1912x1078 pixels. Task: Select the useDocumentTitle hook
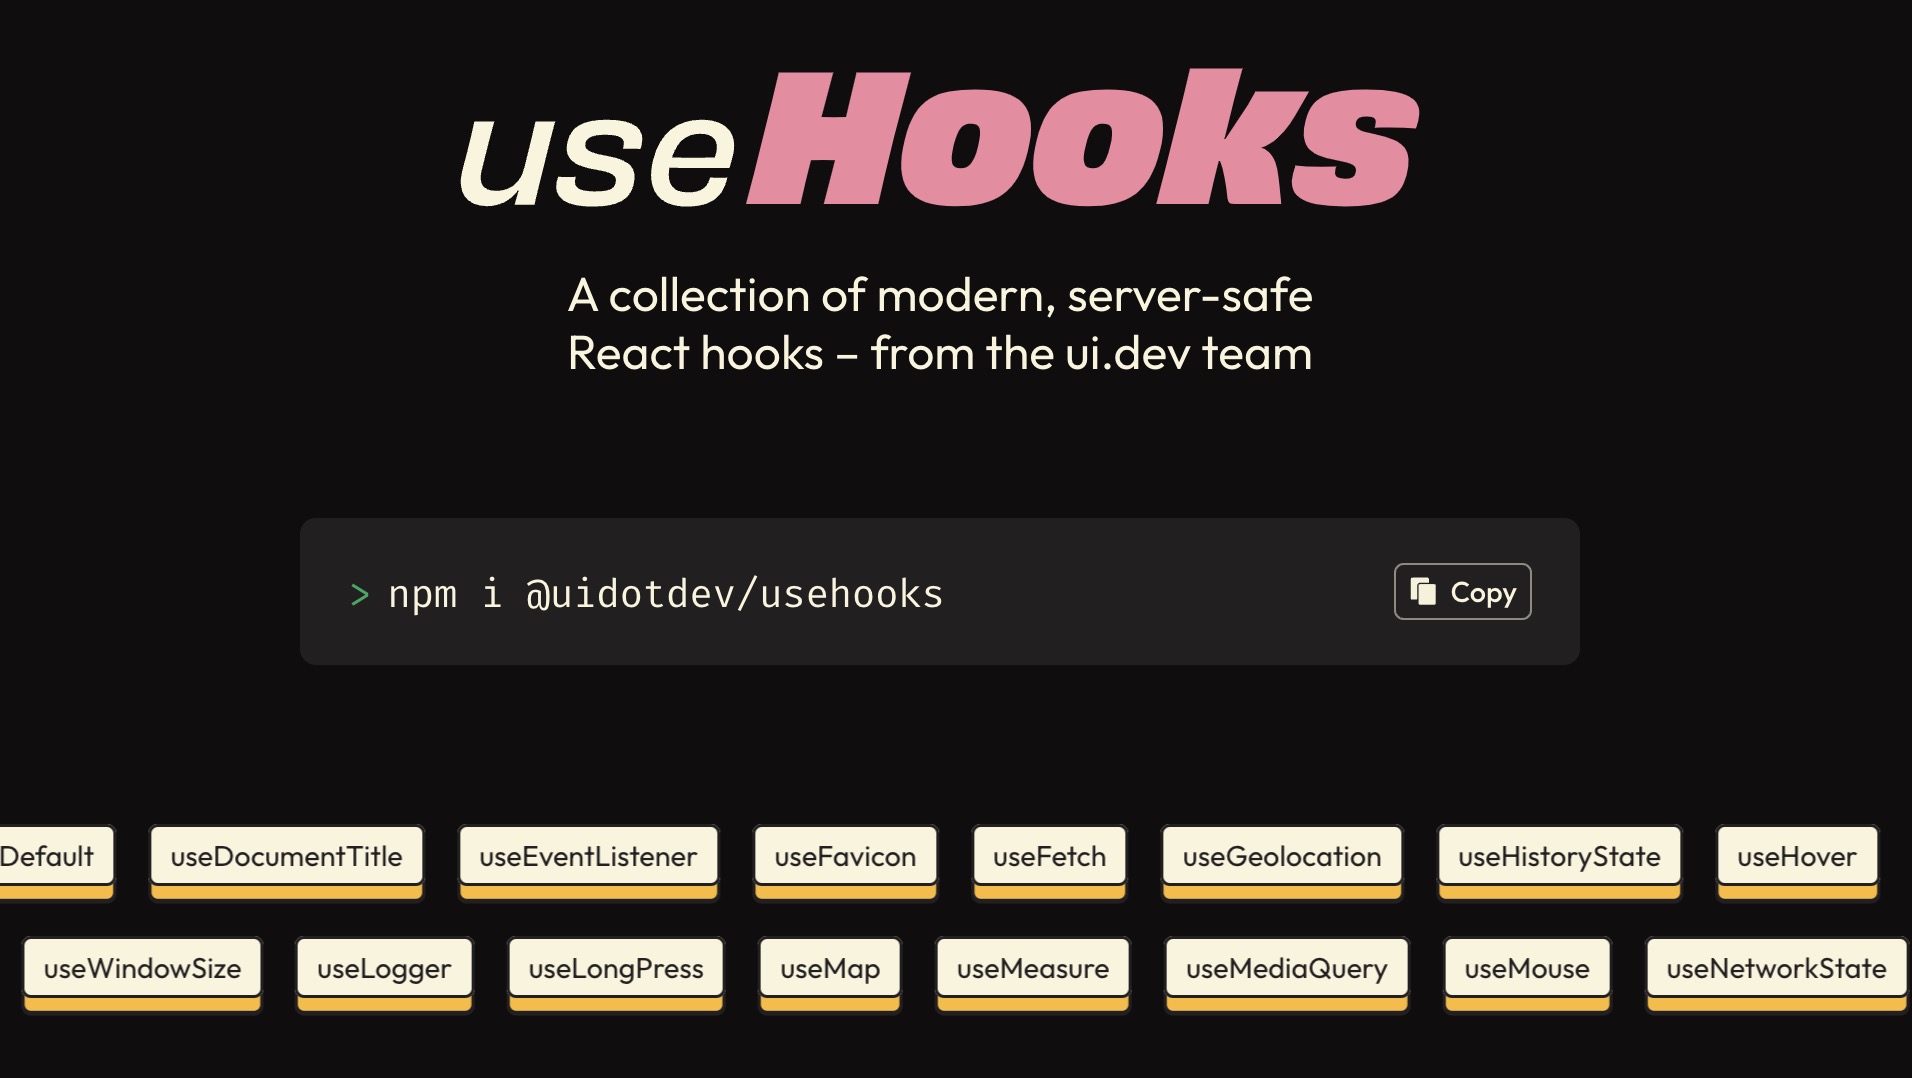[x=286, y=857]
